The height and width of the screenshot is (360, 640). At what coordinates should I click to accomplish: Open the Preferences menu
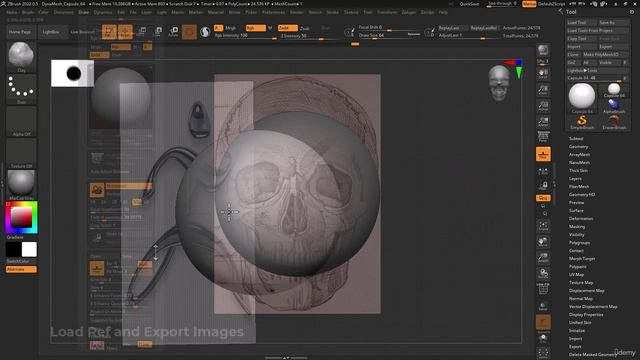(273, 12)
